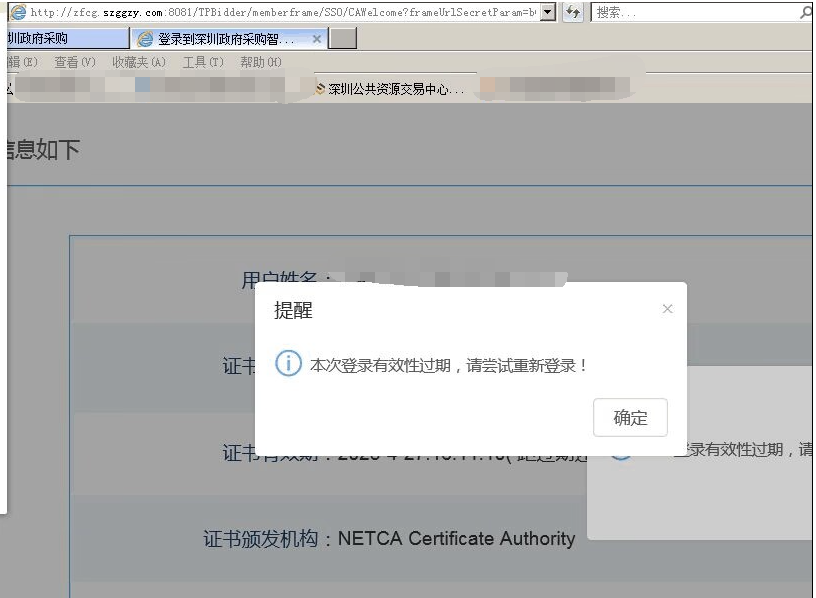816x598 pixels.
Task: Open a new tab with the blank tab button
Action: 346,38
